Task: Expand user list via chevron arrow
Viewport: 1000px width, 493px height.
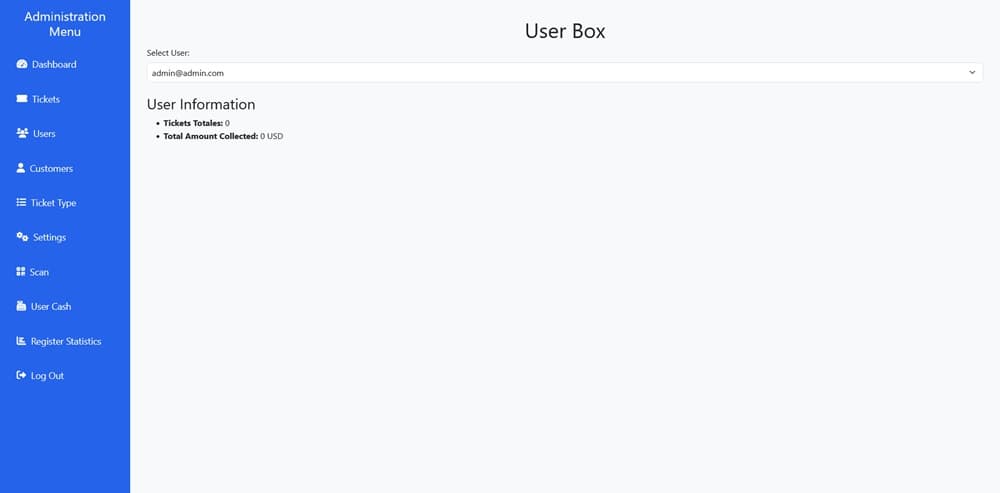Action: coord(972,73)
